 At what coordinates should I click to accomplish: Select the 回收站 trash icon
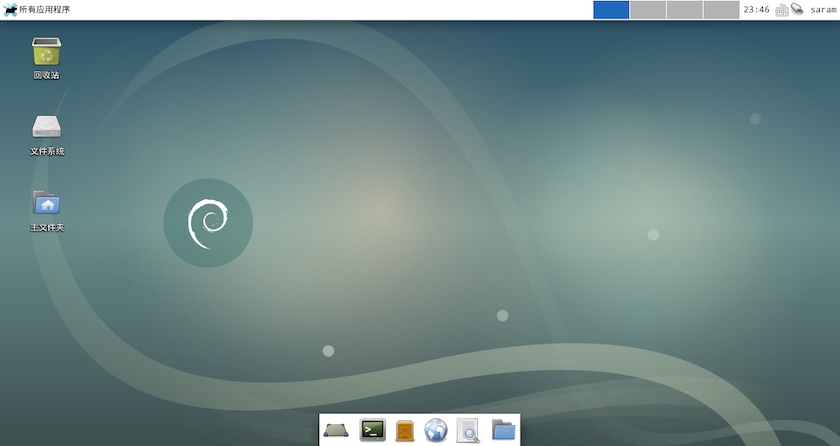click(47, 51)
